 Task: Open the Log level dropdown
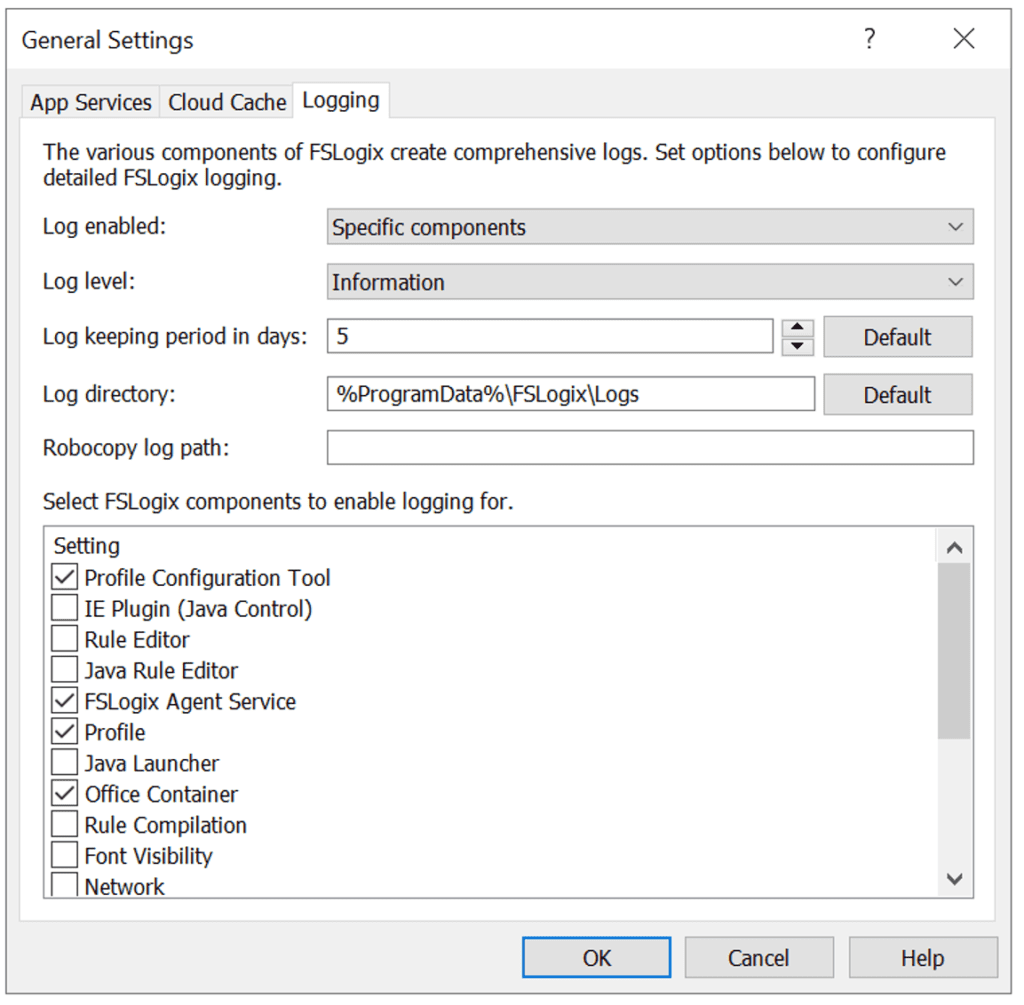pos(957,282)
